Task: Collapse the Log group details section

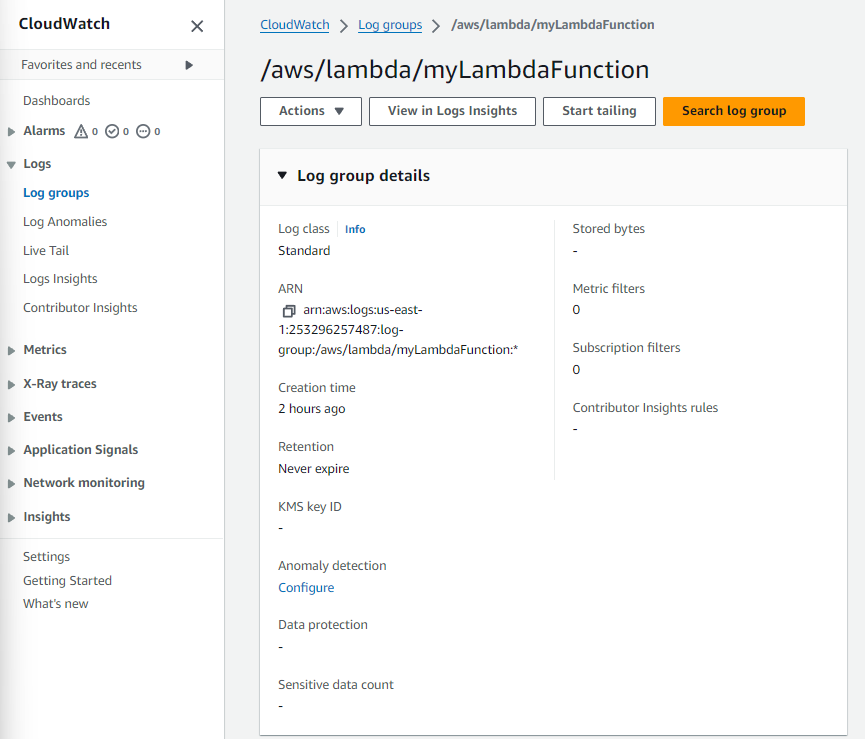Action: pyautogui.click(x=282, y=176)
